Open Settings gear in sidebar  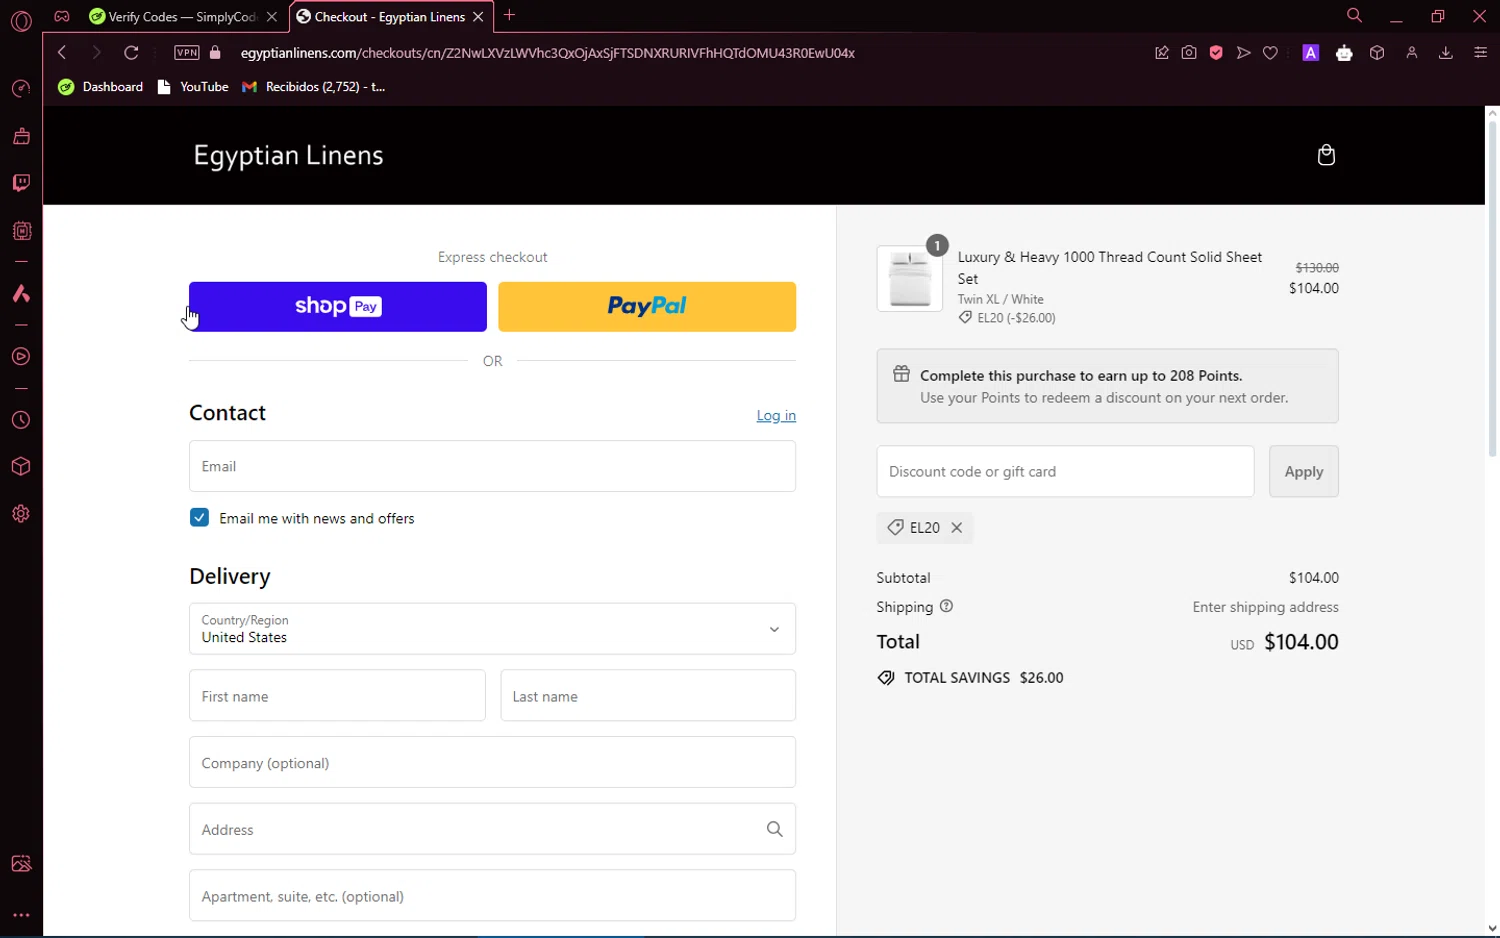tap(21, 514)
